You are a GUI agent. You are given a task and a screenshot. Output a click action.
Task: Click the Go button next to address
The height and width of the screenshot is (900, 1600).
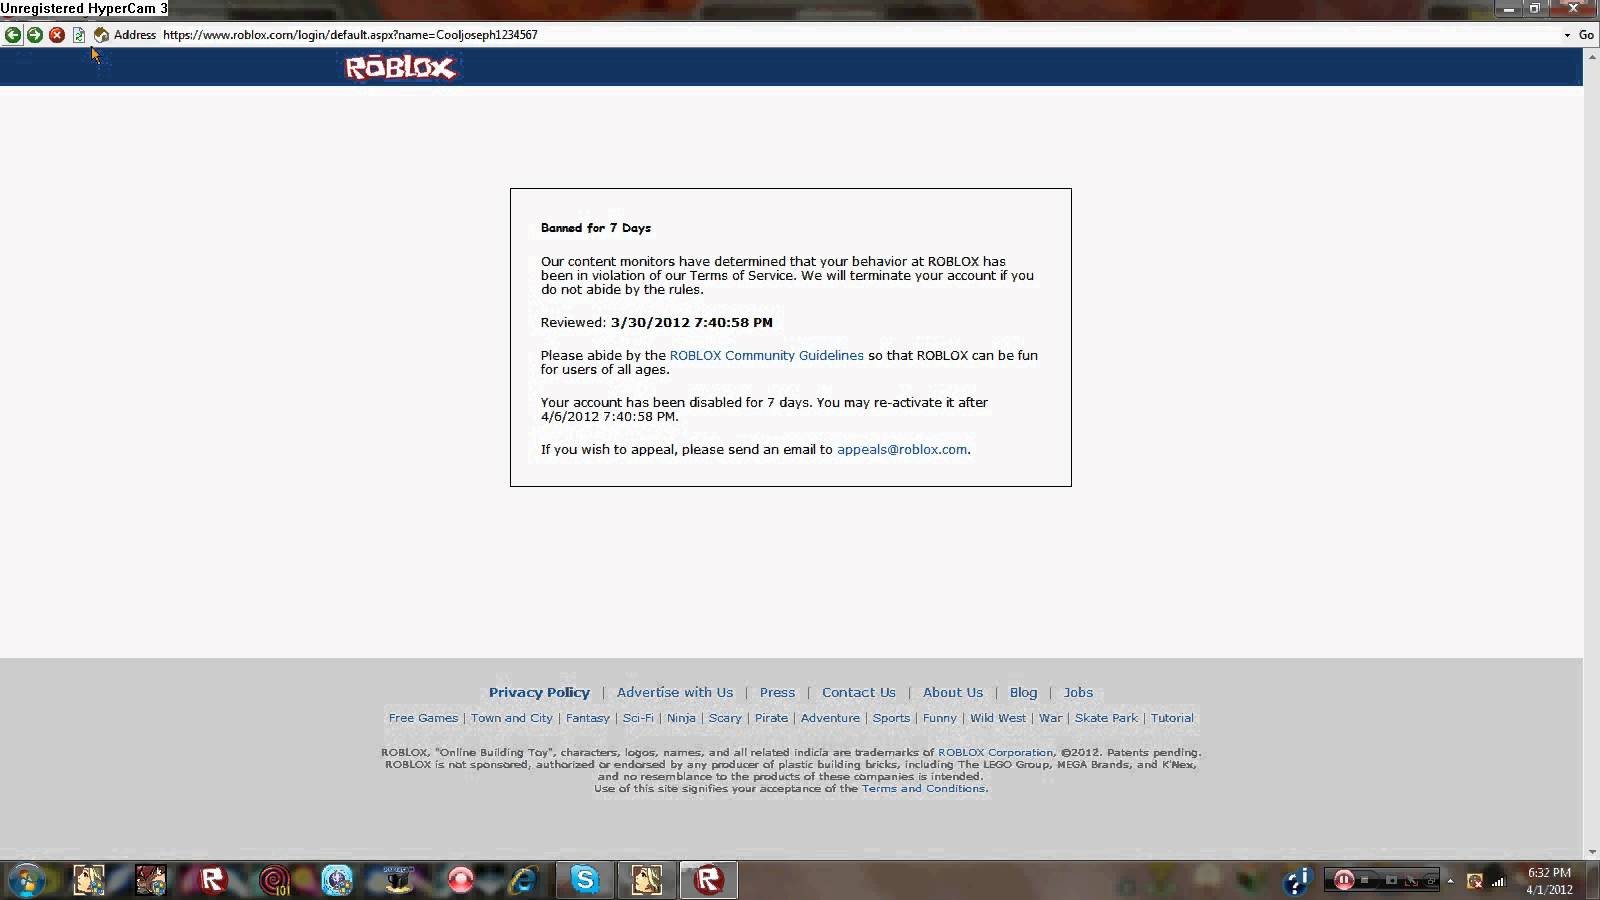tap(1586, 35)
